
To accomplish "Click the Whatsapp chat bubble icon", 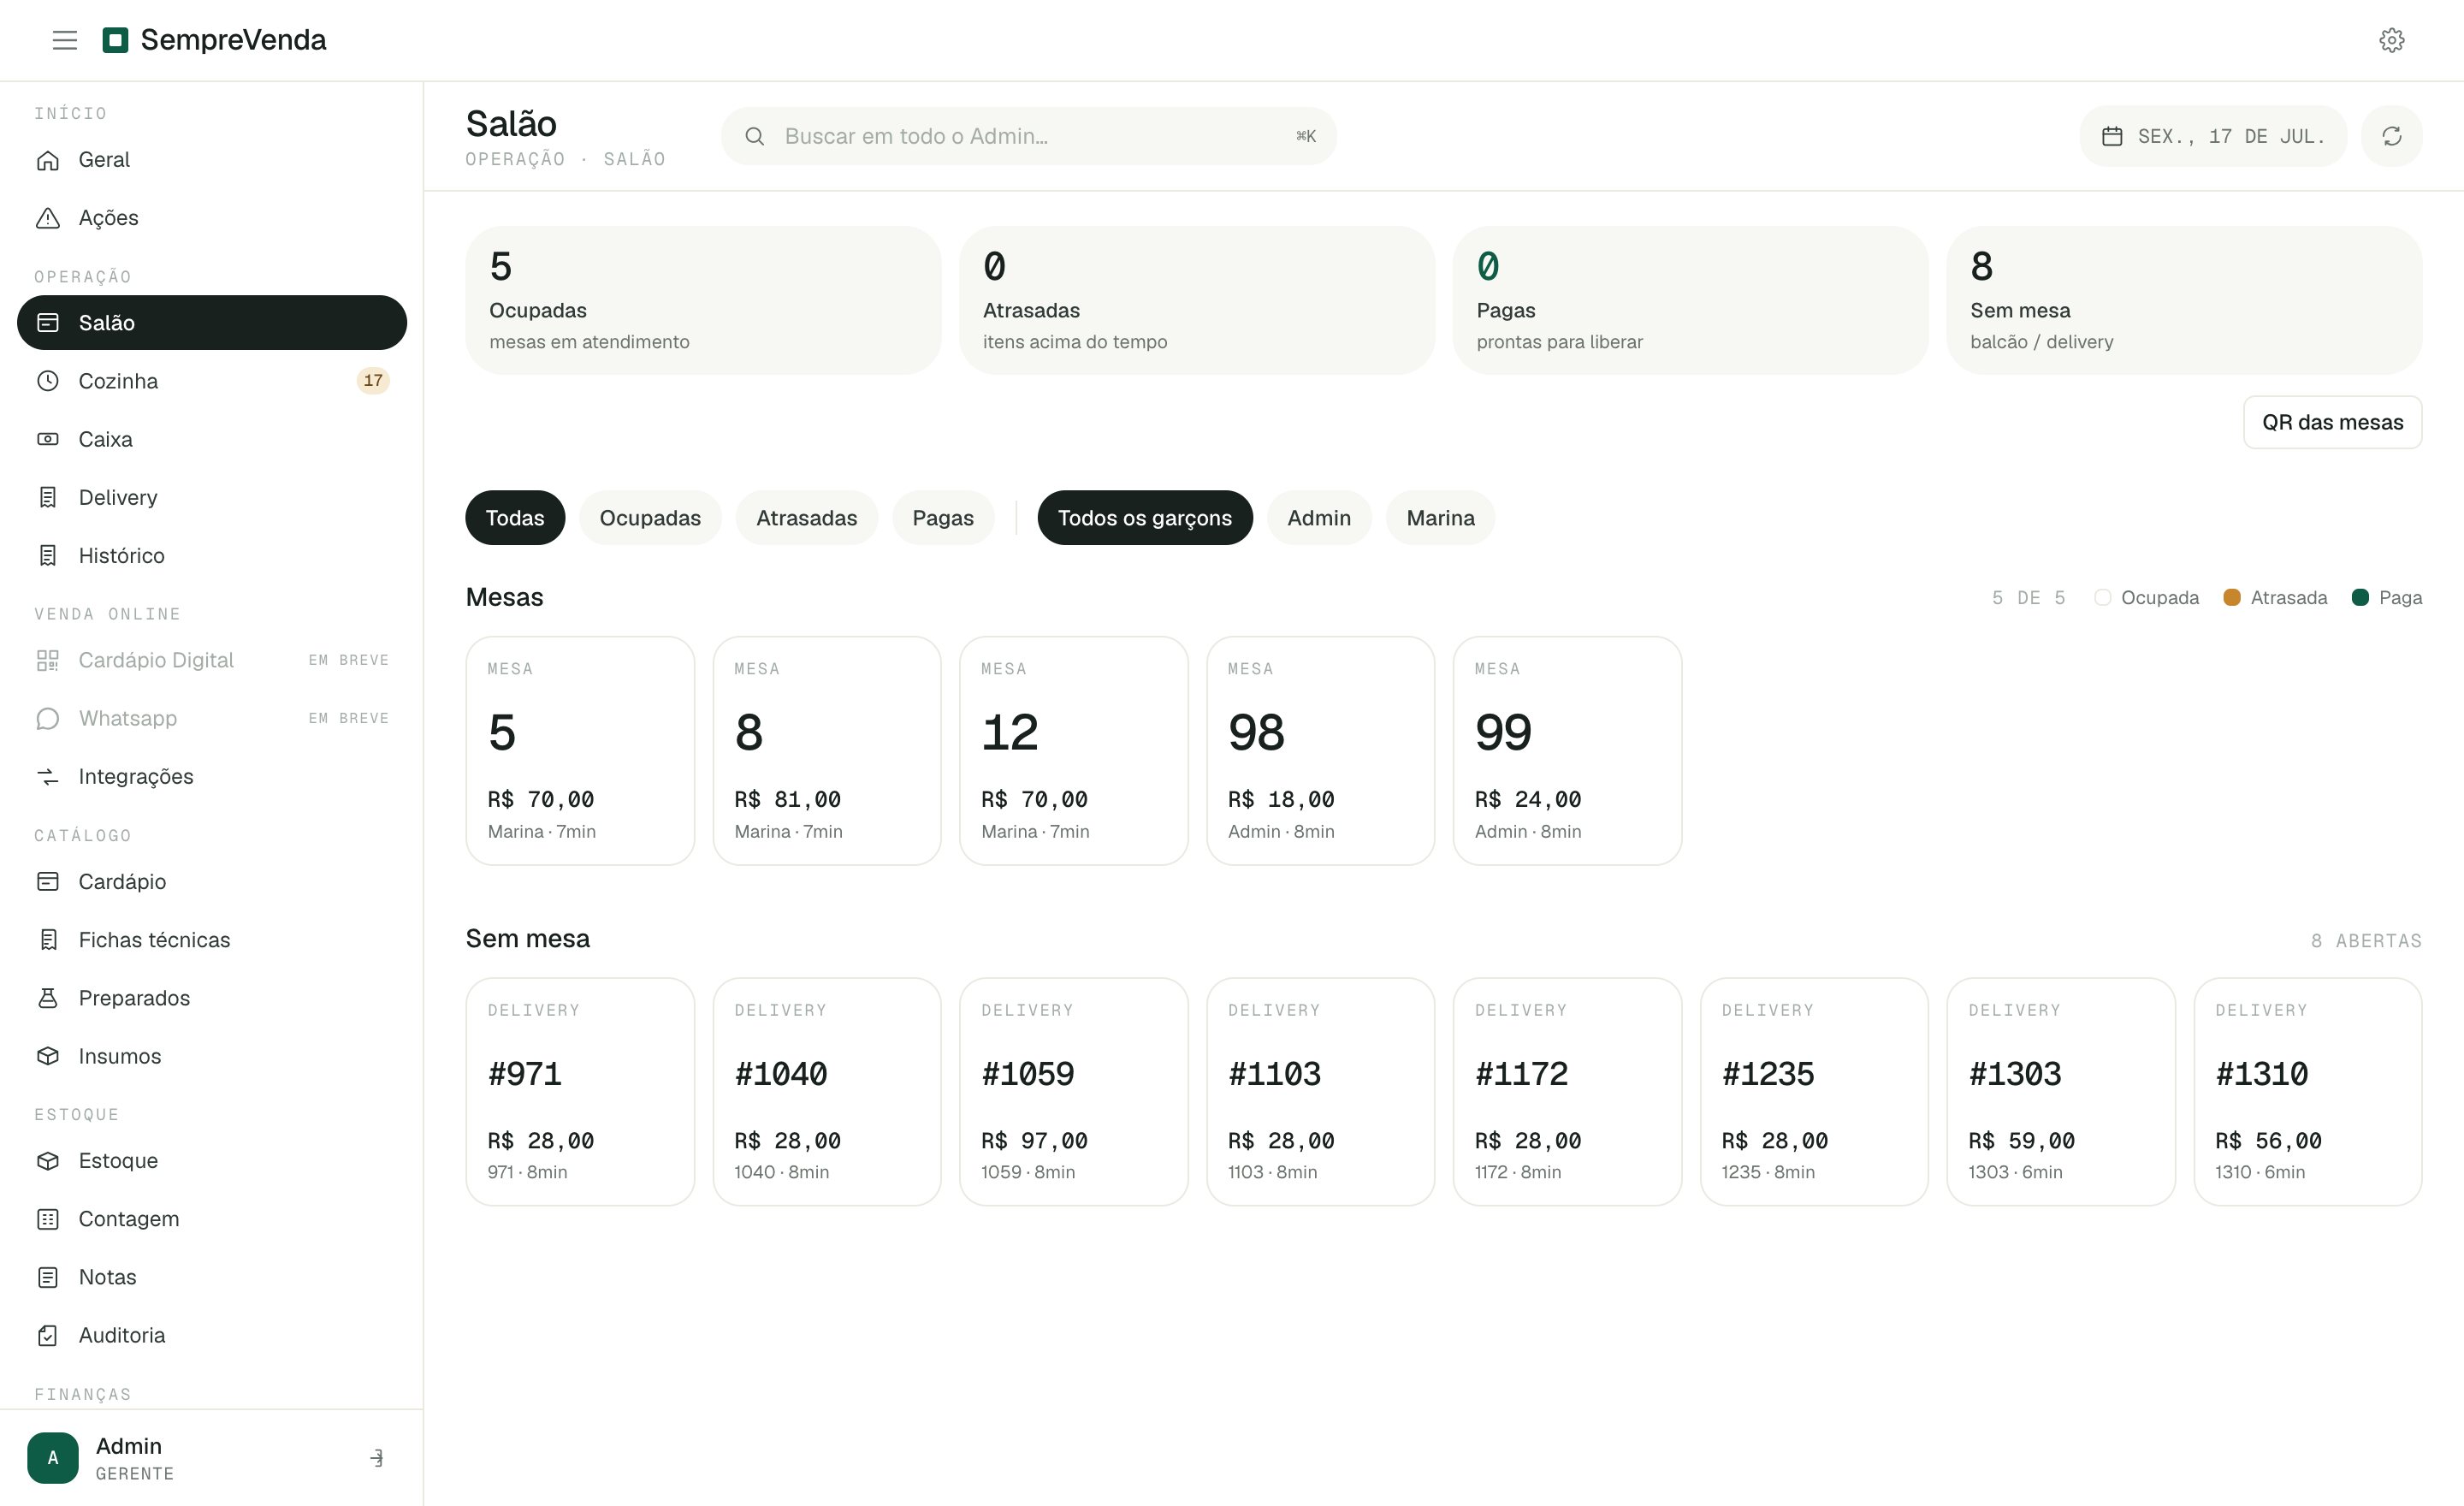I will [48, 718].
